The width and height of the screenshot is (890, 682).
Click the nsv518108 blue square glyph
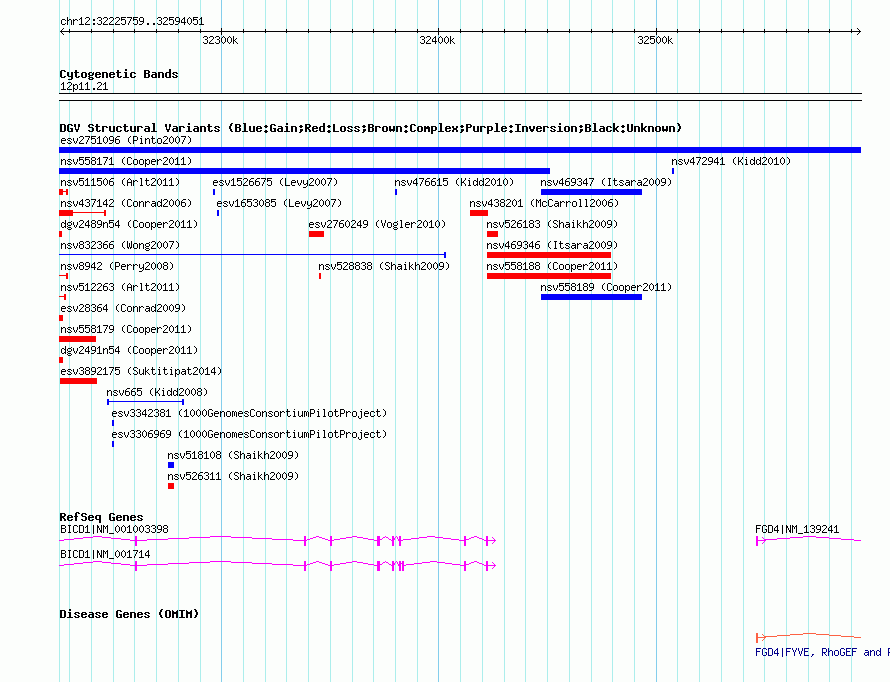171,465
